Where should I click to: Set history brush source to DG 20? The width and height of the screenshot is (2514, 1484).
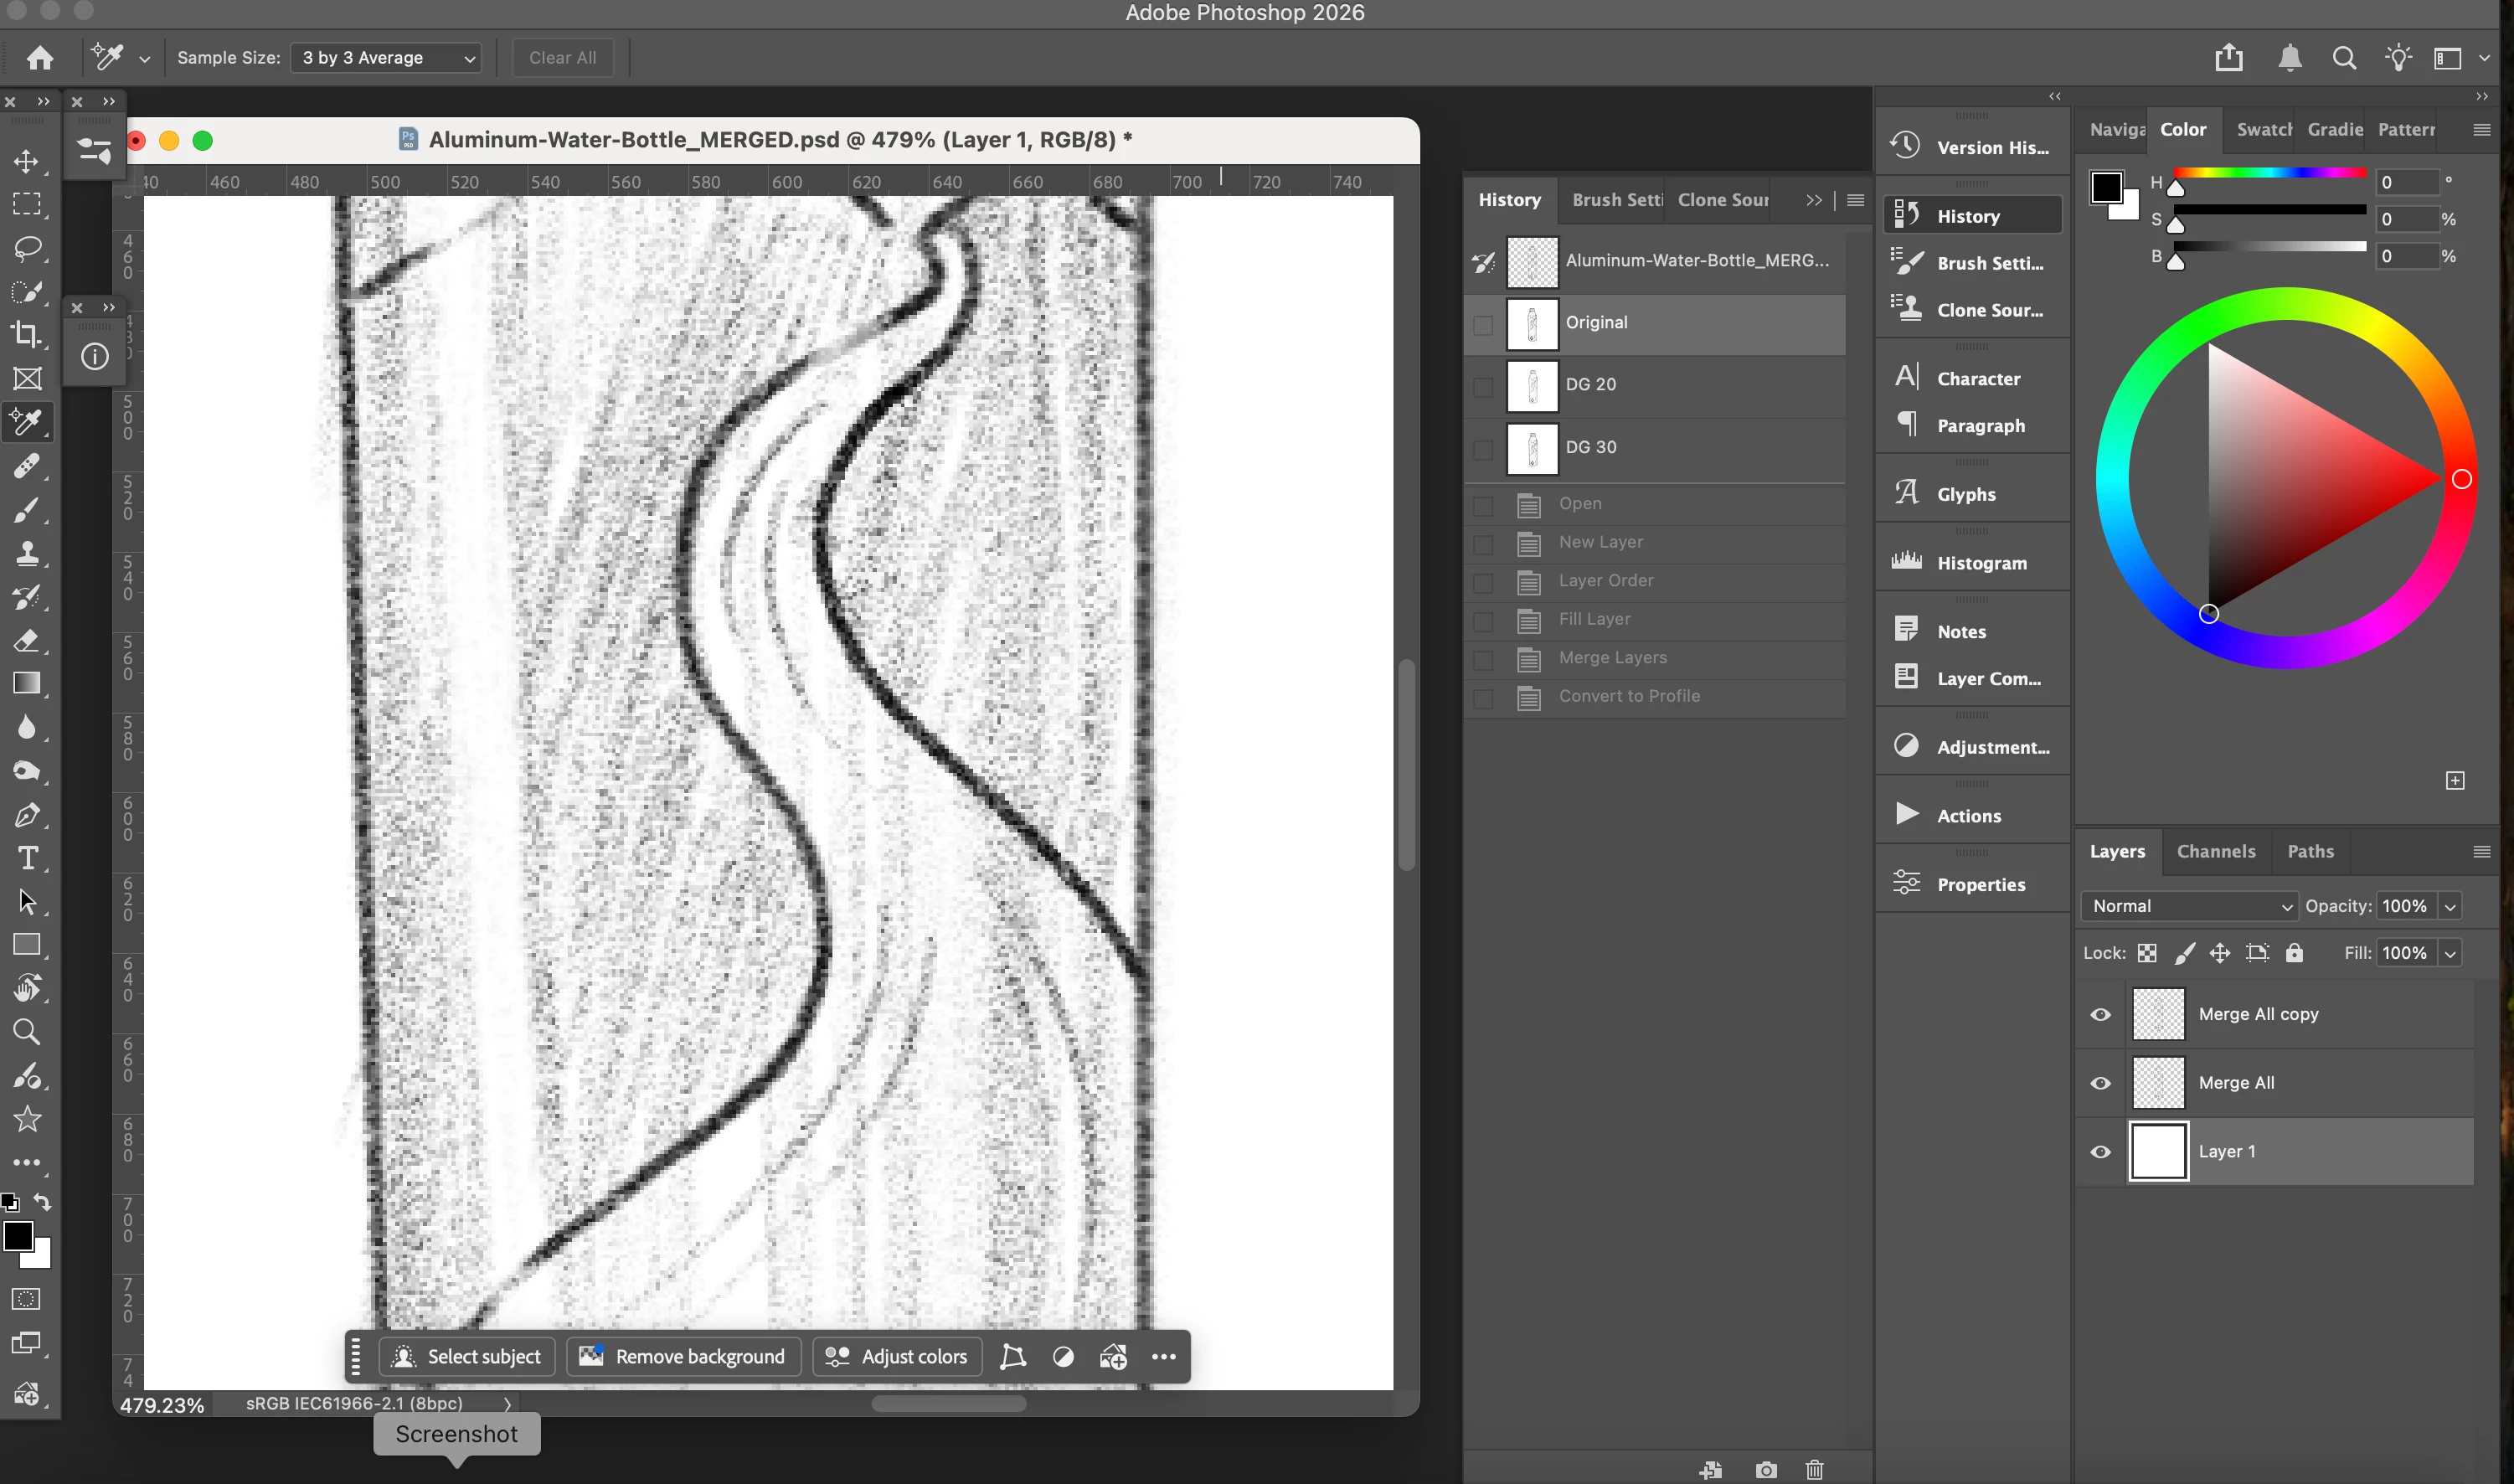(1483, 386)
